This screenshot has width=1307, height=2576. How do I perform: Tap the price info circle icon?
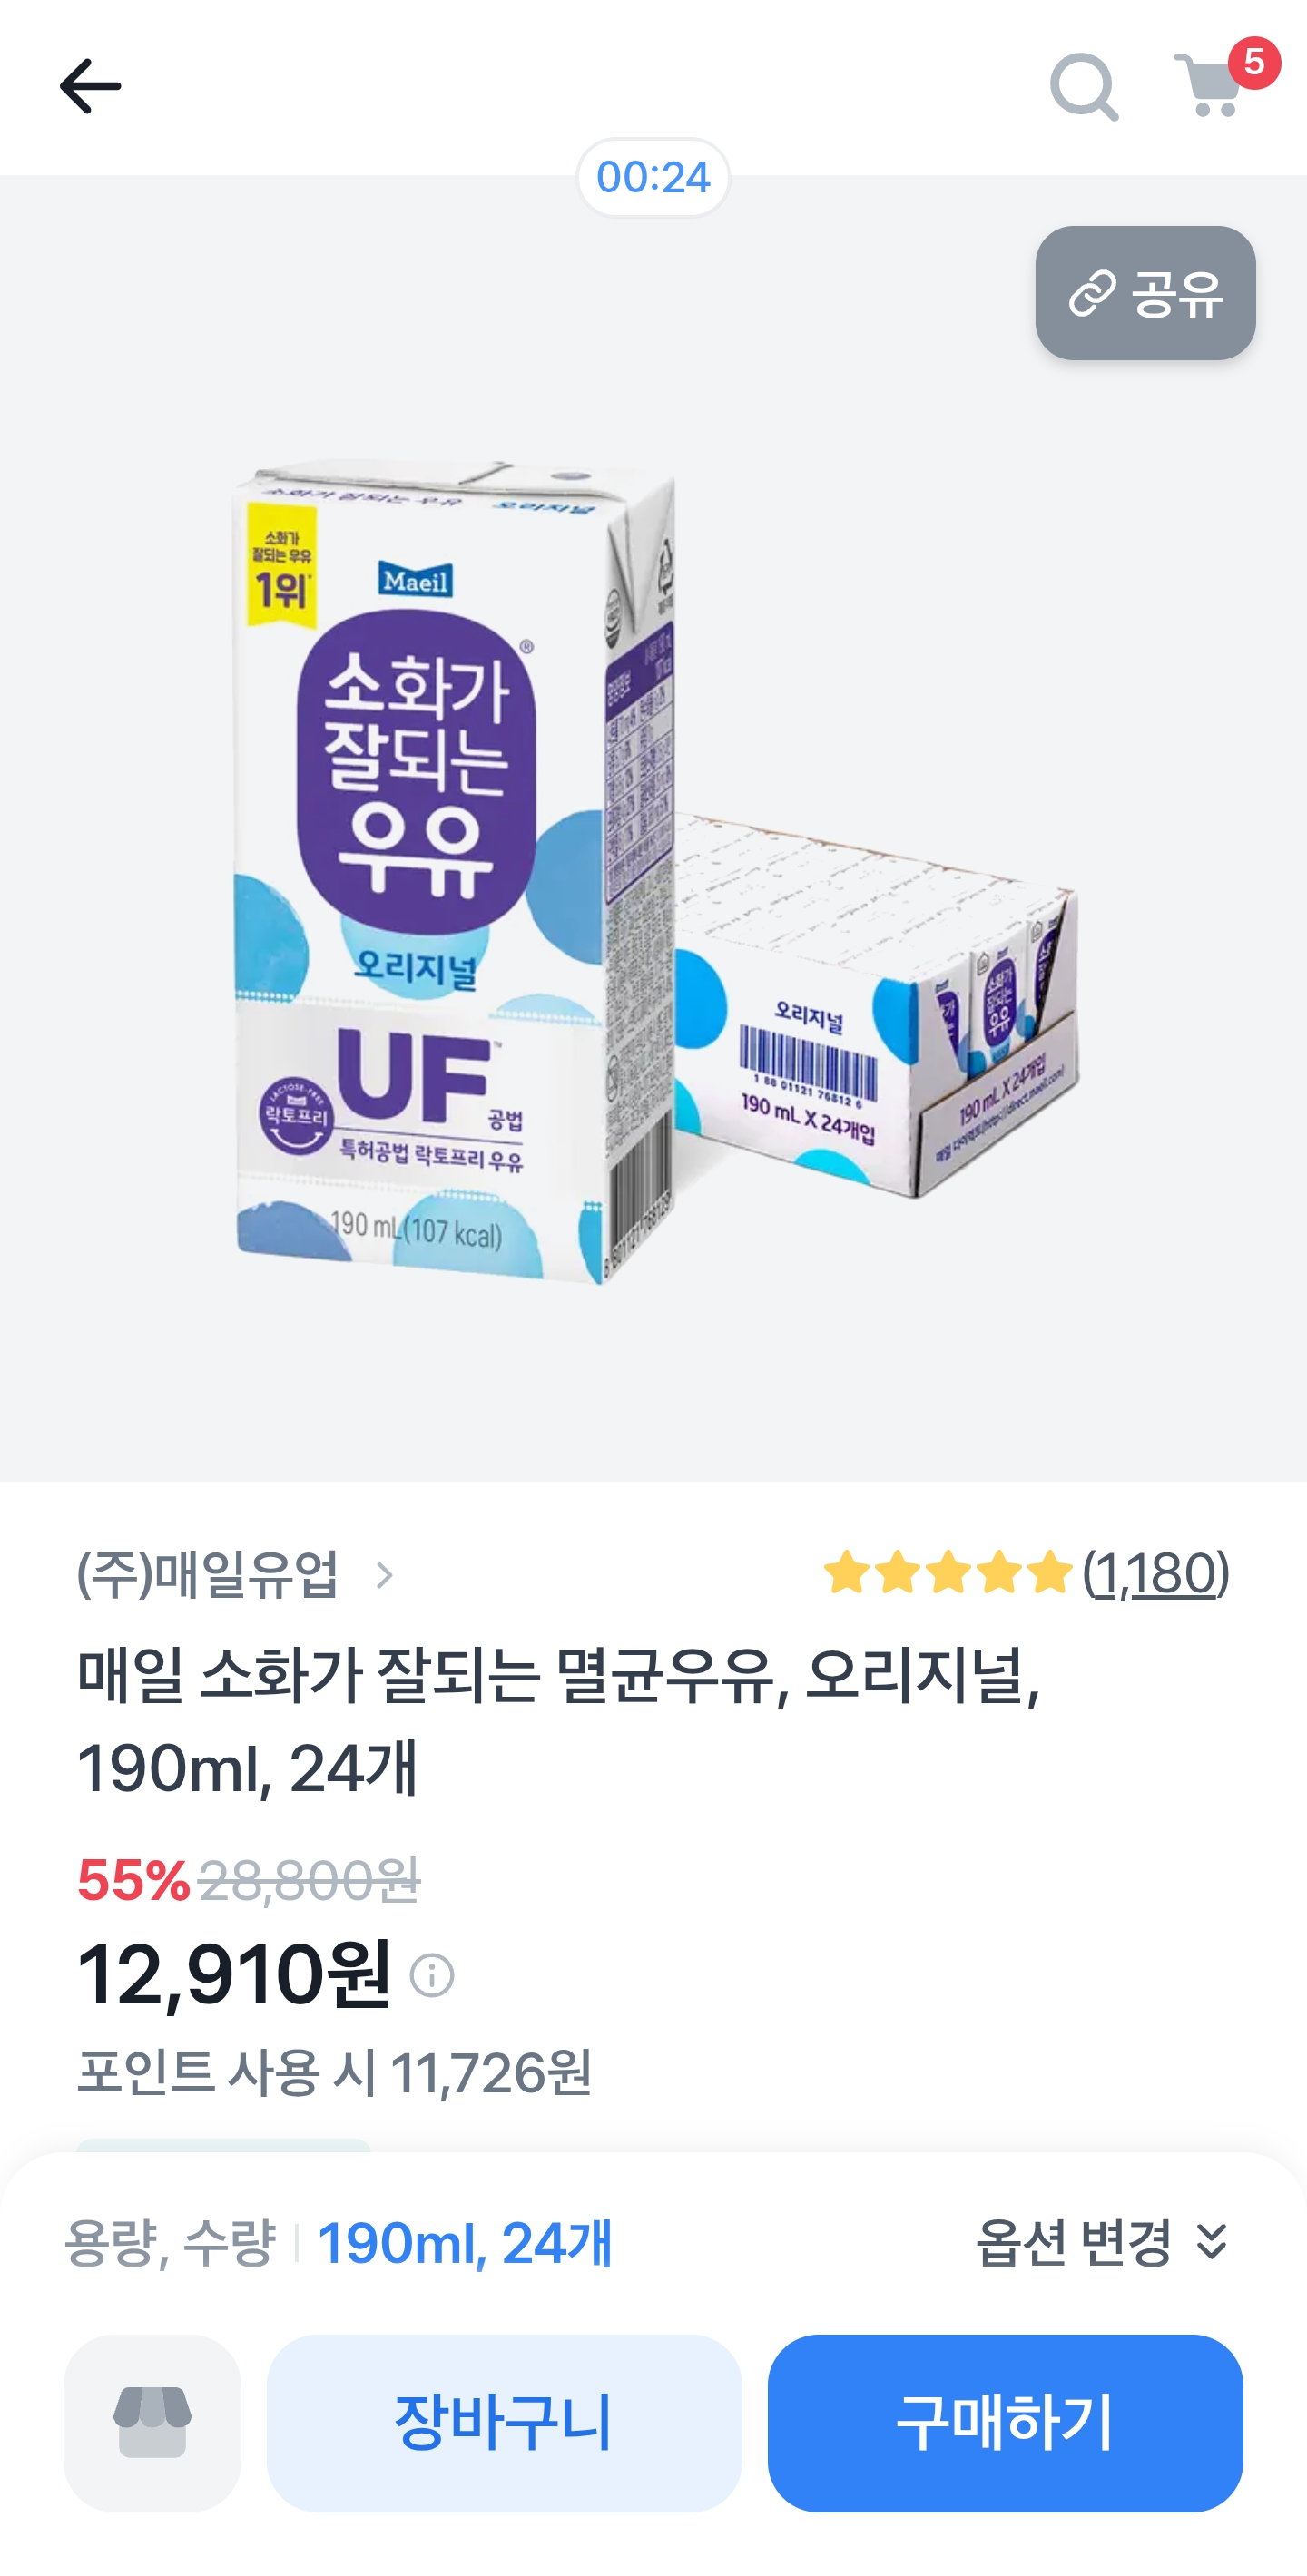point(432,1975)
